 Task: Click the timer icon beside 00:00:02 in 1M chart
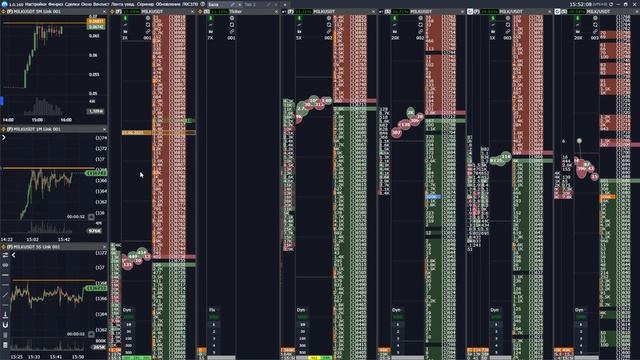[x=91, y=217]
